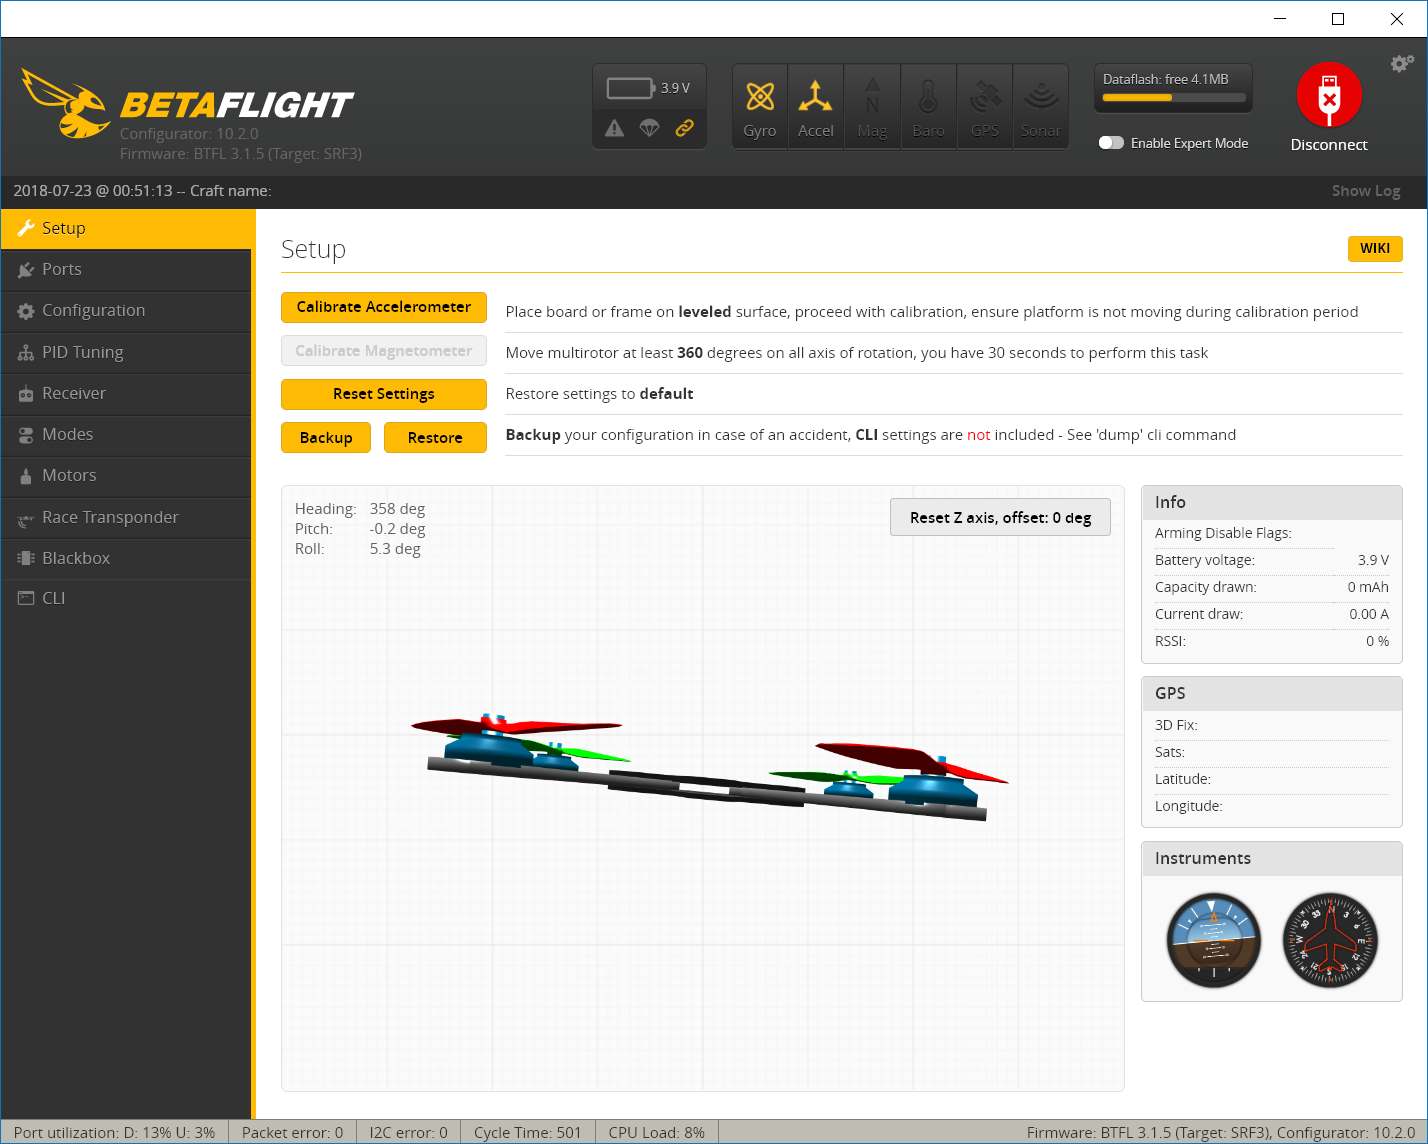Minimize the Betaflight window
The image size is (1428, 1144).
(1279, 19)
